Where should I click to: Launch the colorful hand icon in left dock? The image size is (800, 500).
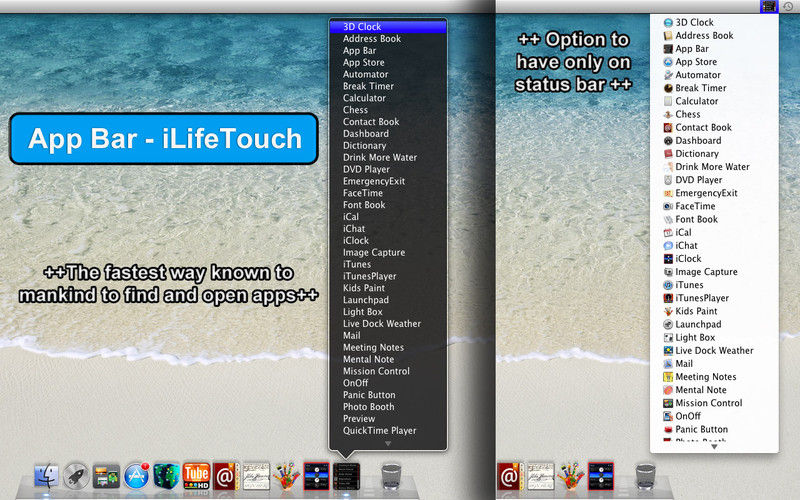pos(286,476)
